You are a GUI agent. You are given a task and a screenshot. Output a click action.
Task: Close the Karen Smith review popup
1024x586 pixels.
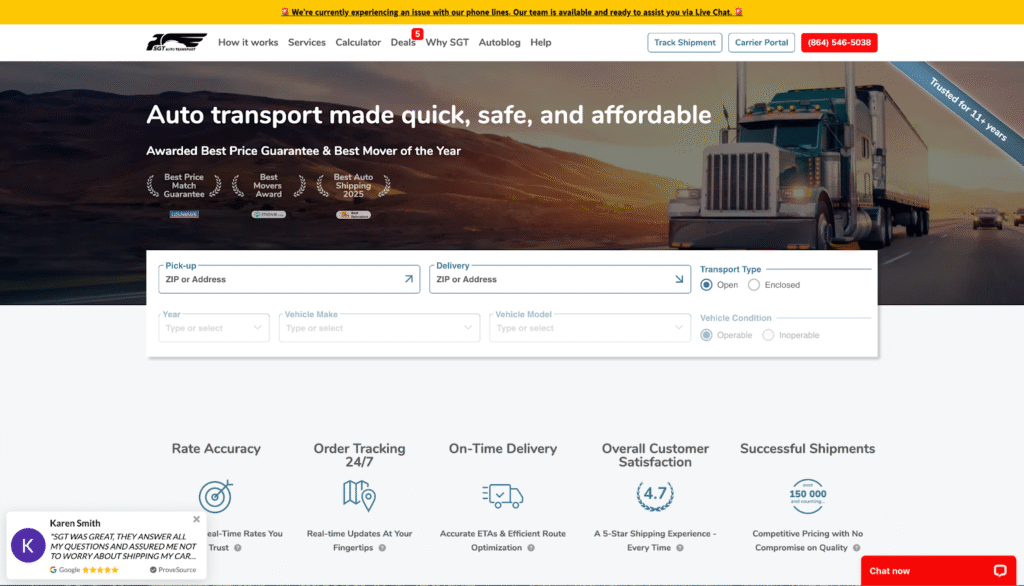[x=196, y=519]
